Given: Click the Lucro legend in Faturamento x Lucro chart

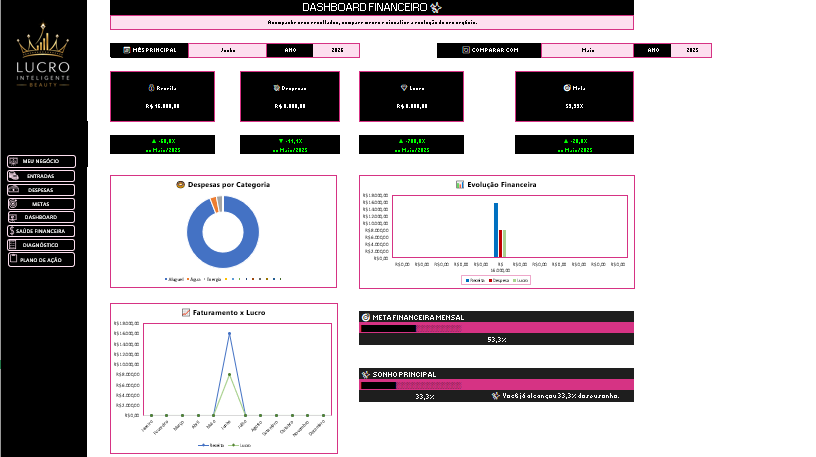Looking at the screenshot, I should 241,445.
